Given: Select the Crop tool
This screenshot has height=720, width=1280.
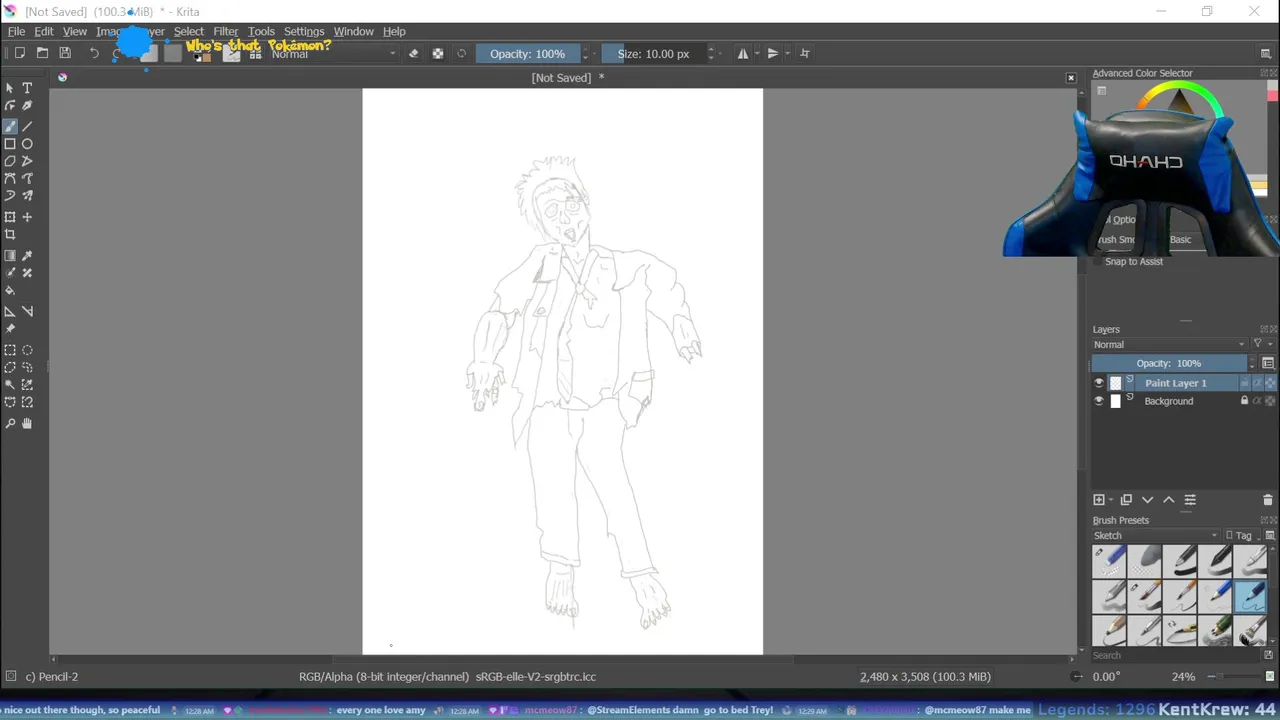Looking at the screenshot, I should point(10,235).
